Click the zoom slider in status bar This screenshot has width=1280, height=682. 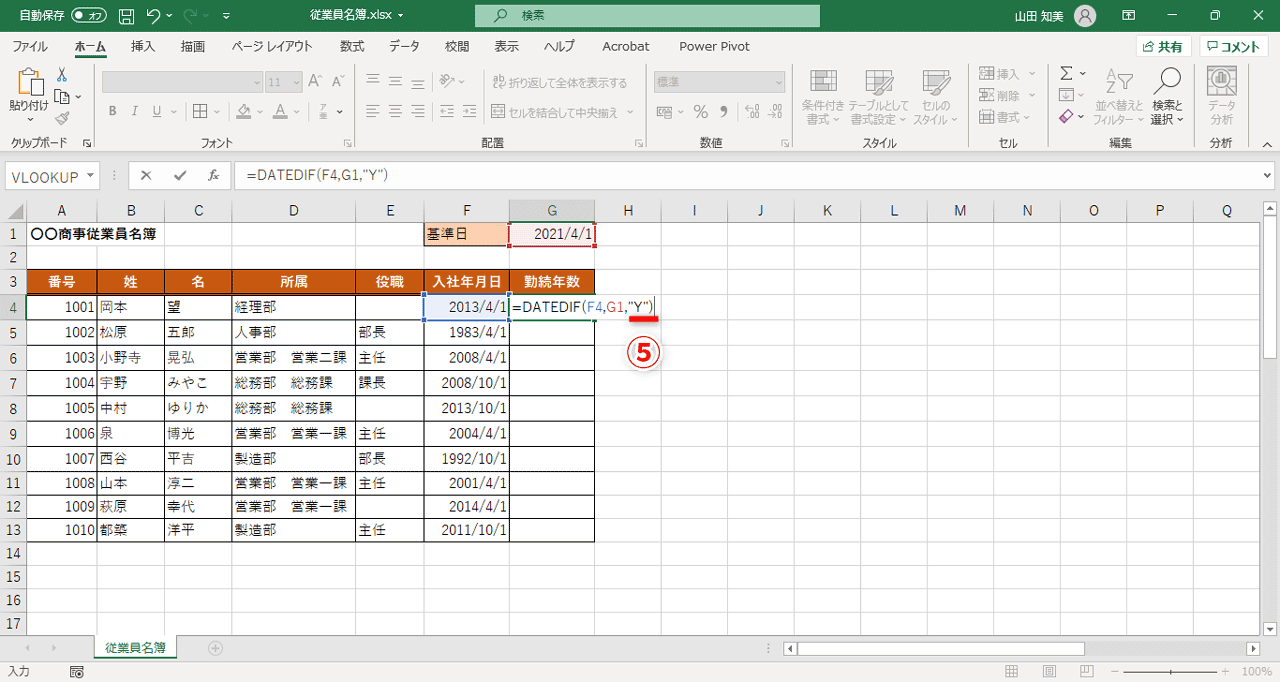(1170, 673)
